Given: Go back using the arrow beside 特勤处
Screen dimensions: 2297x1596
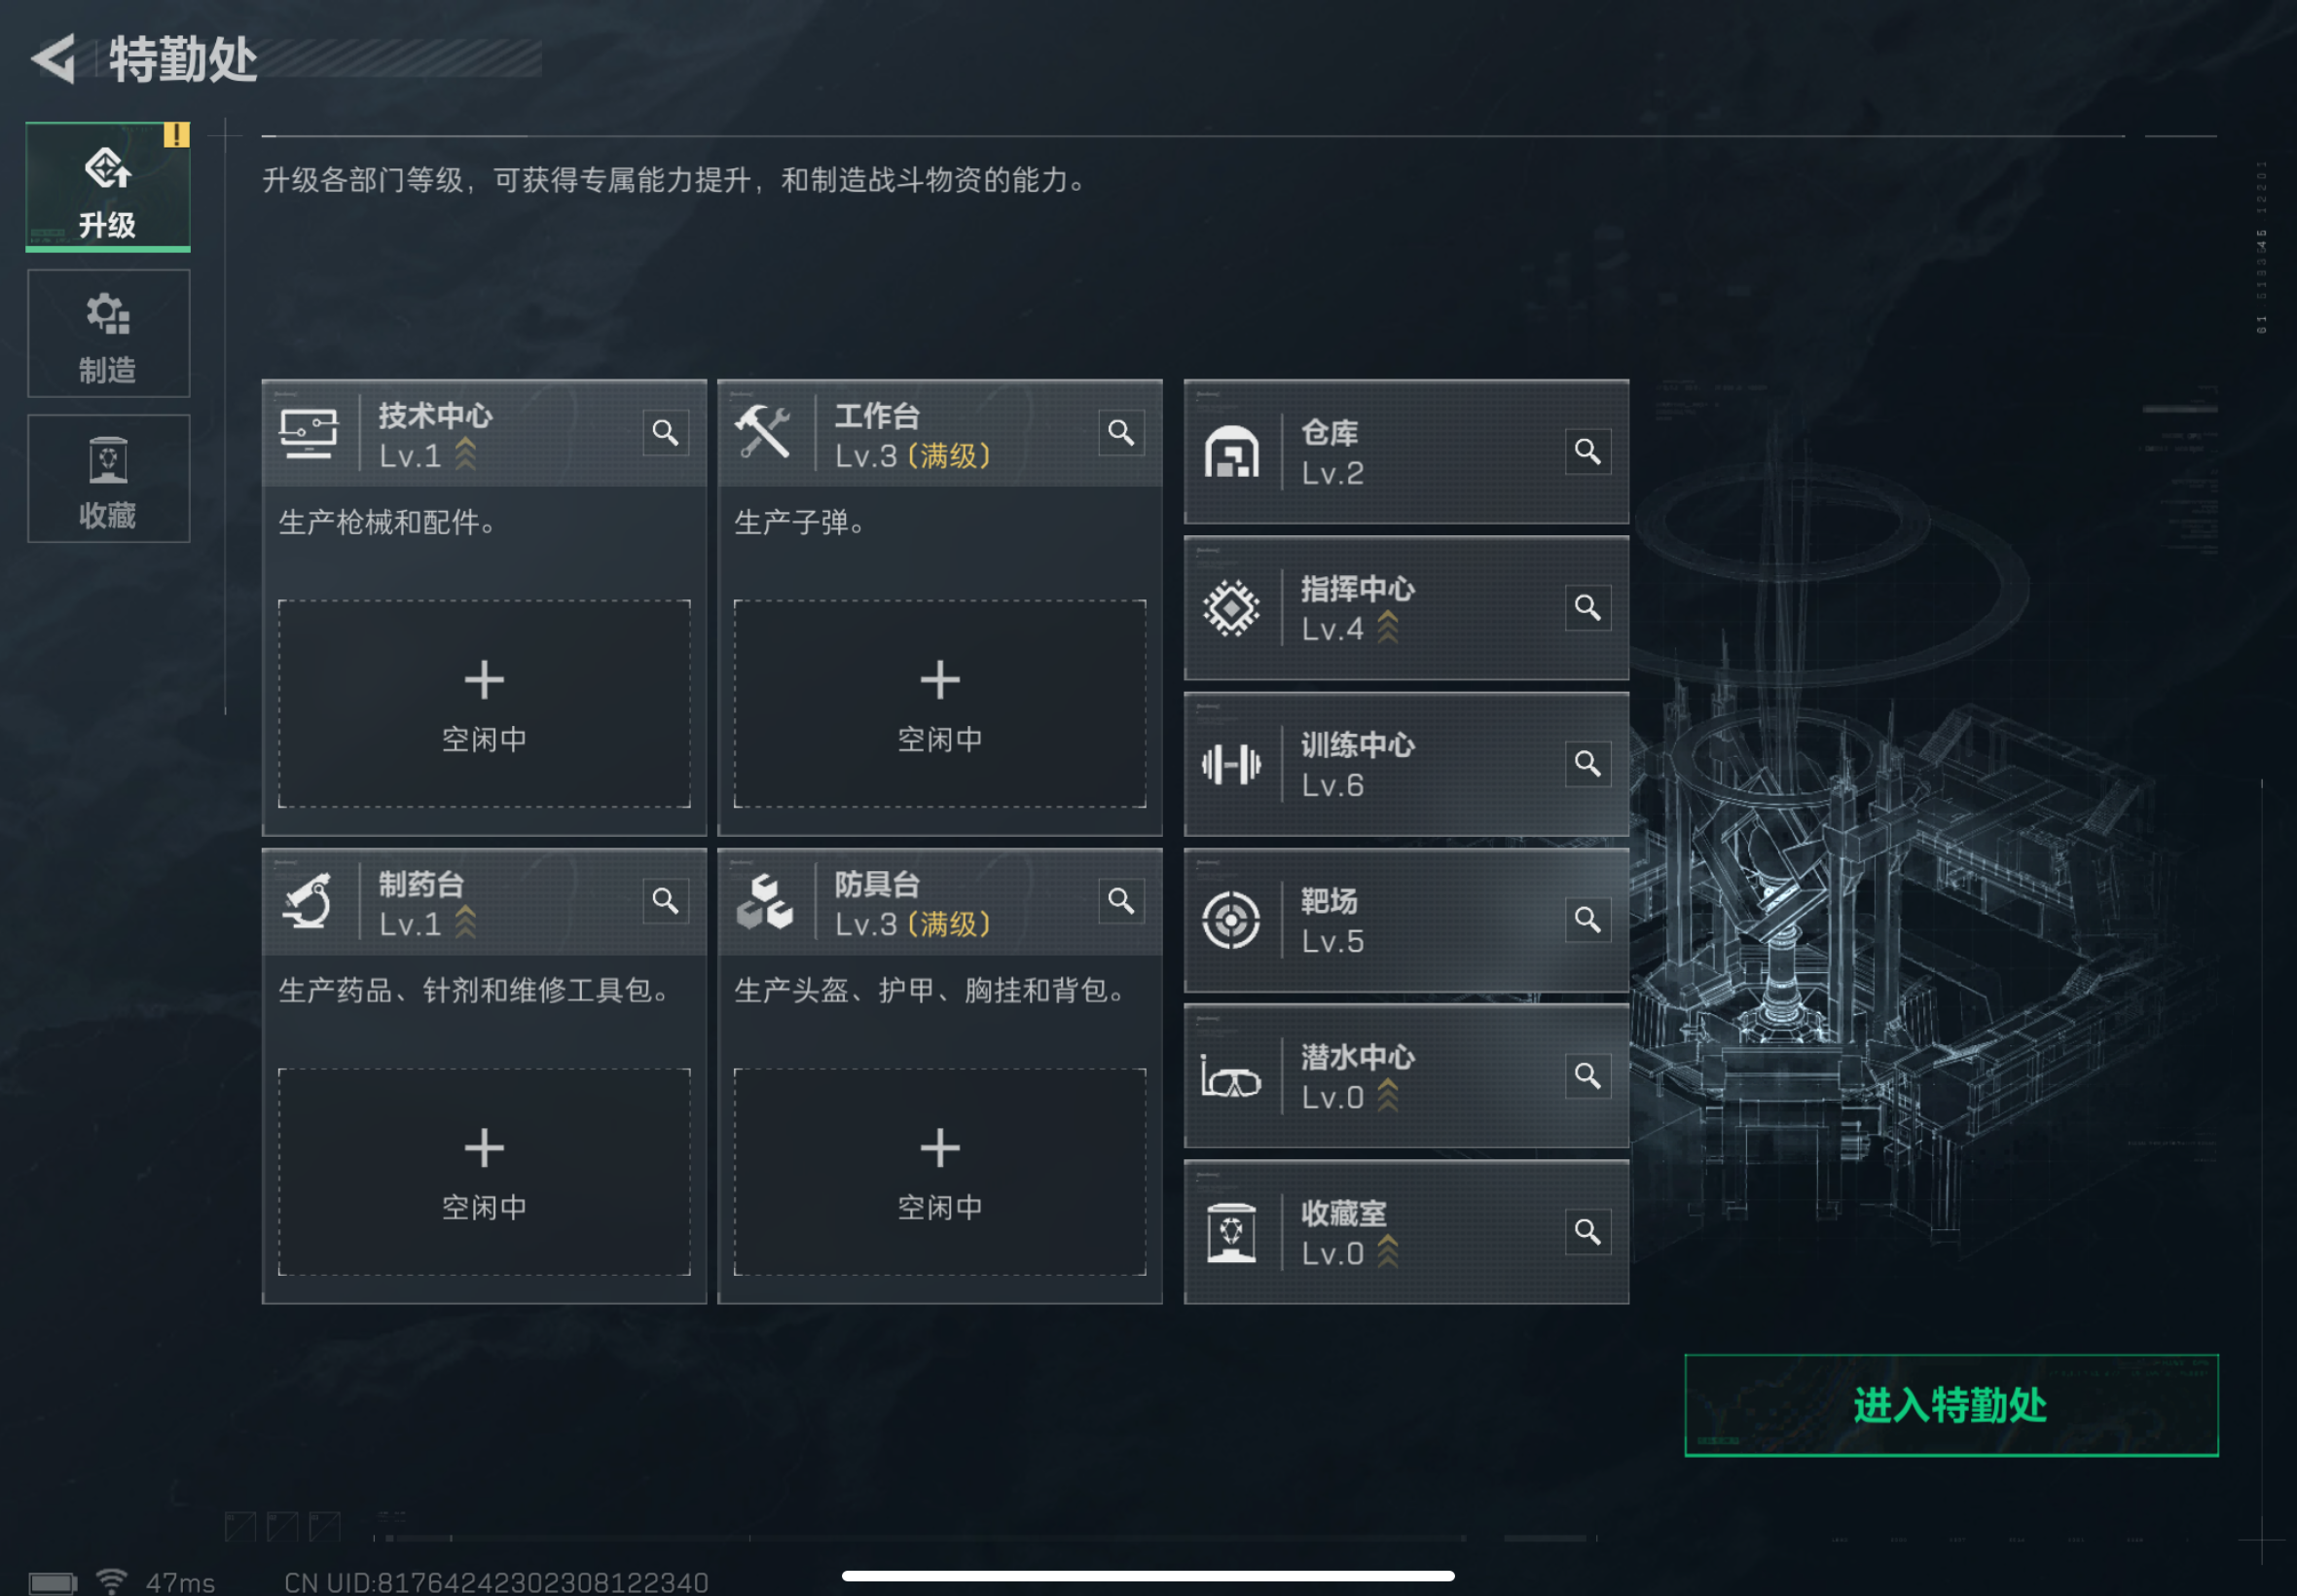Looking at the screenshot, I should coord(55,59).
